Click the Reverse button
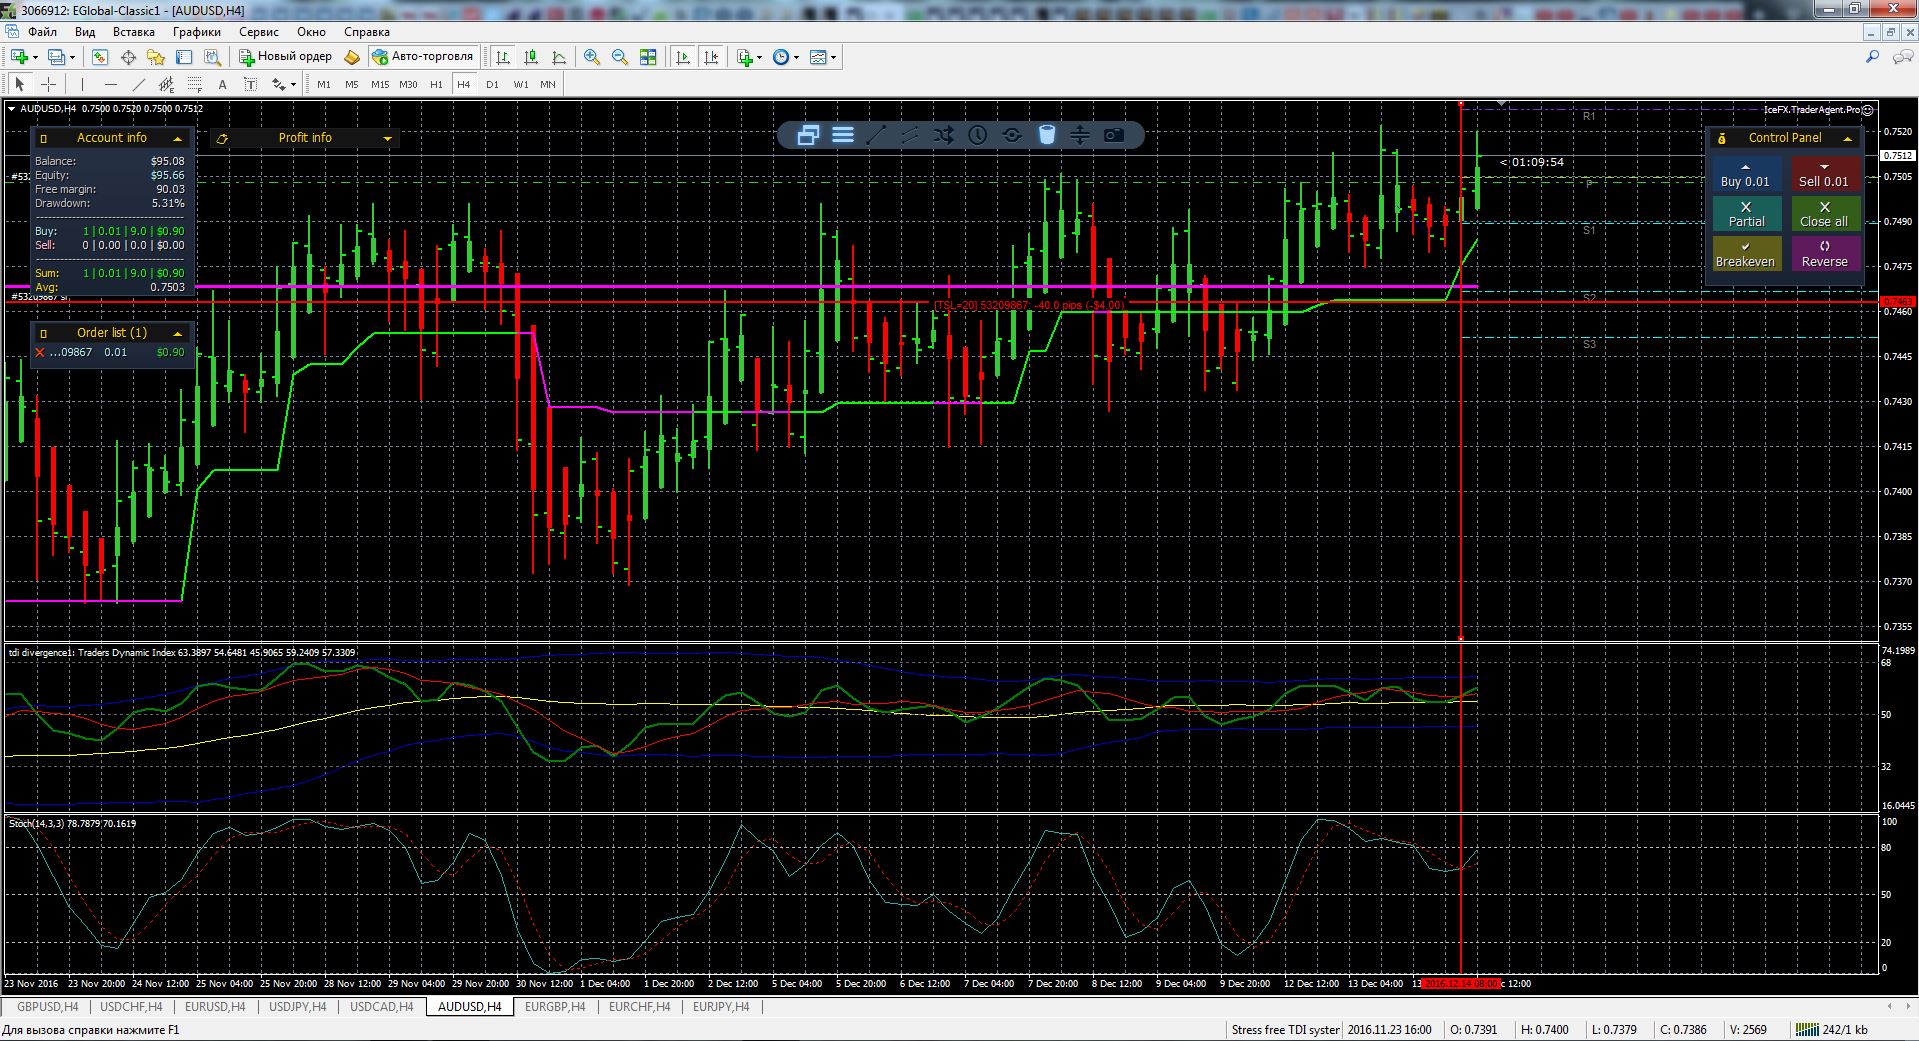Viewport: 1919px width, 1041px height. pos(1824,254)
